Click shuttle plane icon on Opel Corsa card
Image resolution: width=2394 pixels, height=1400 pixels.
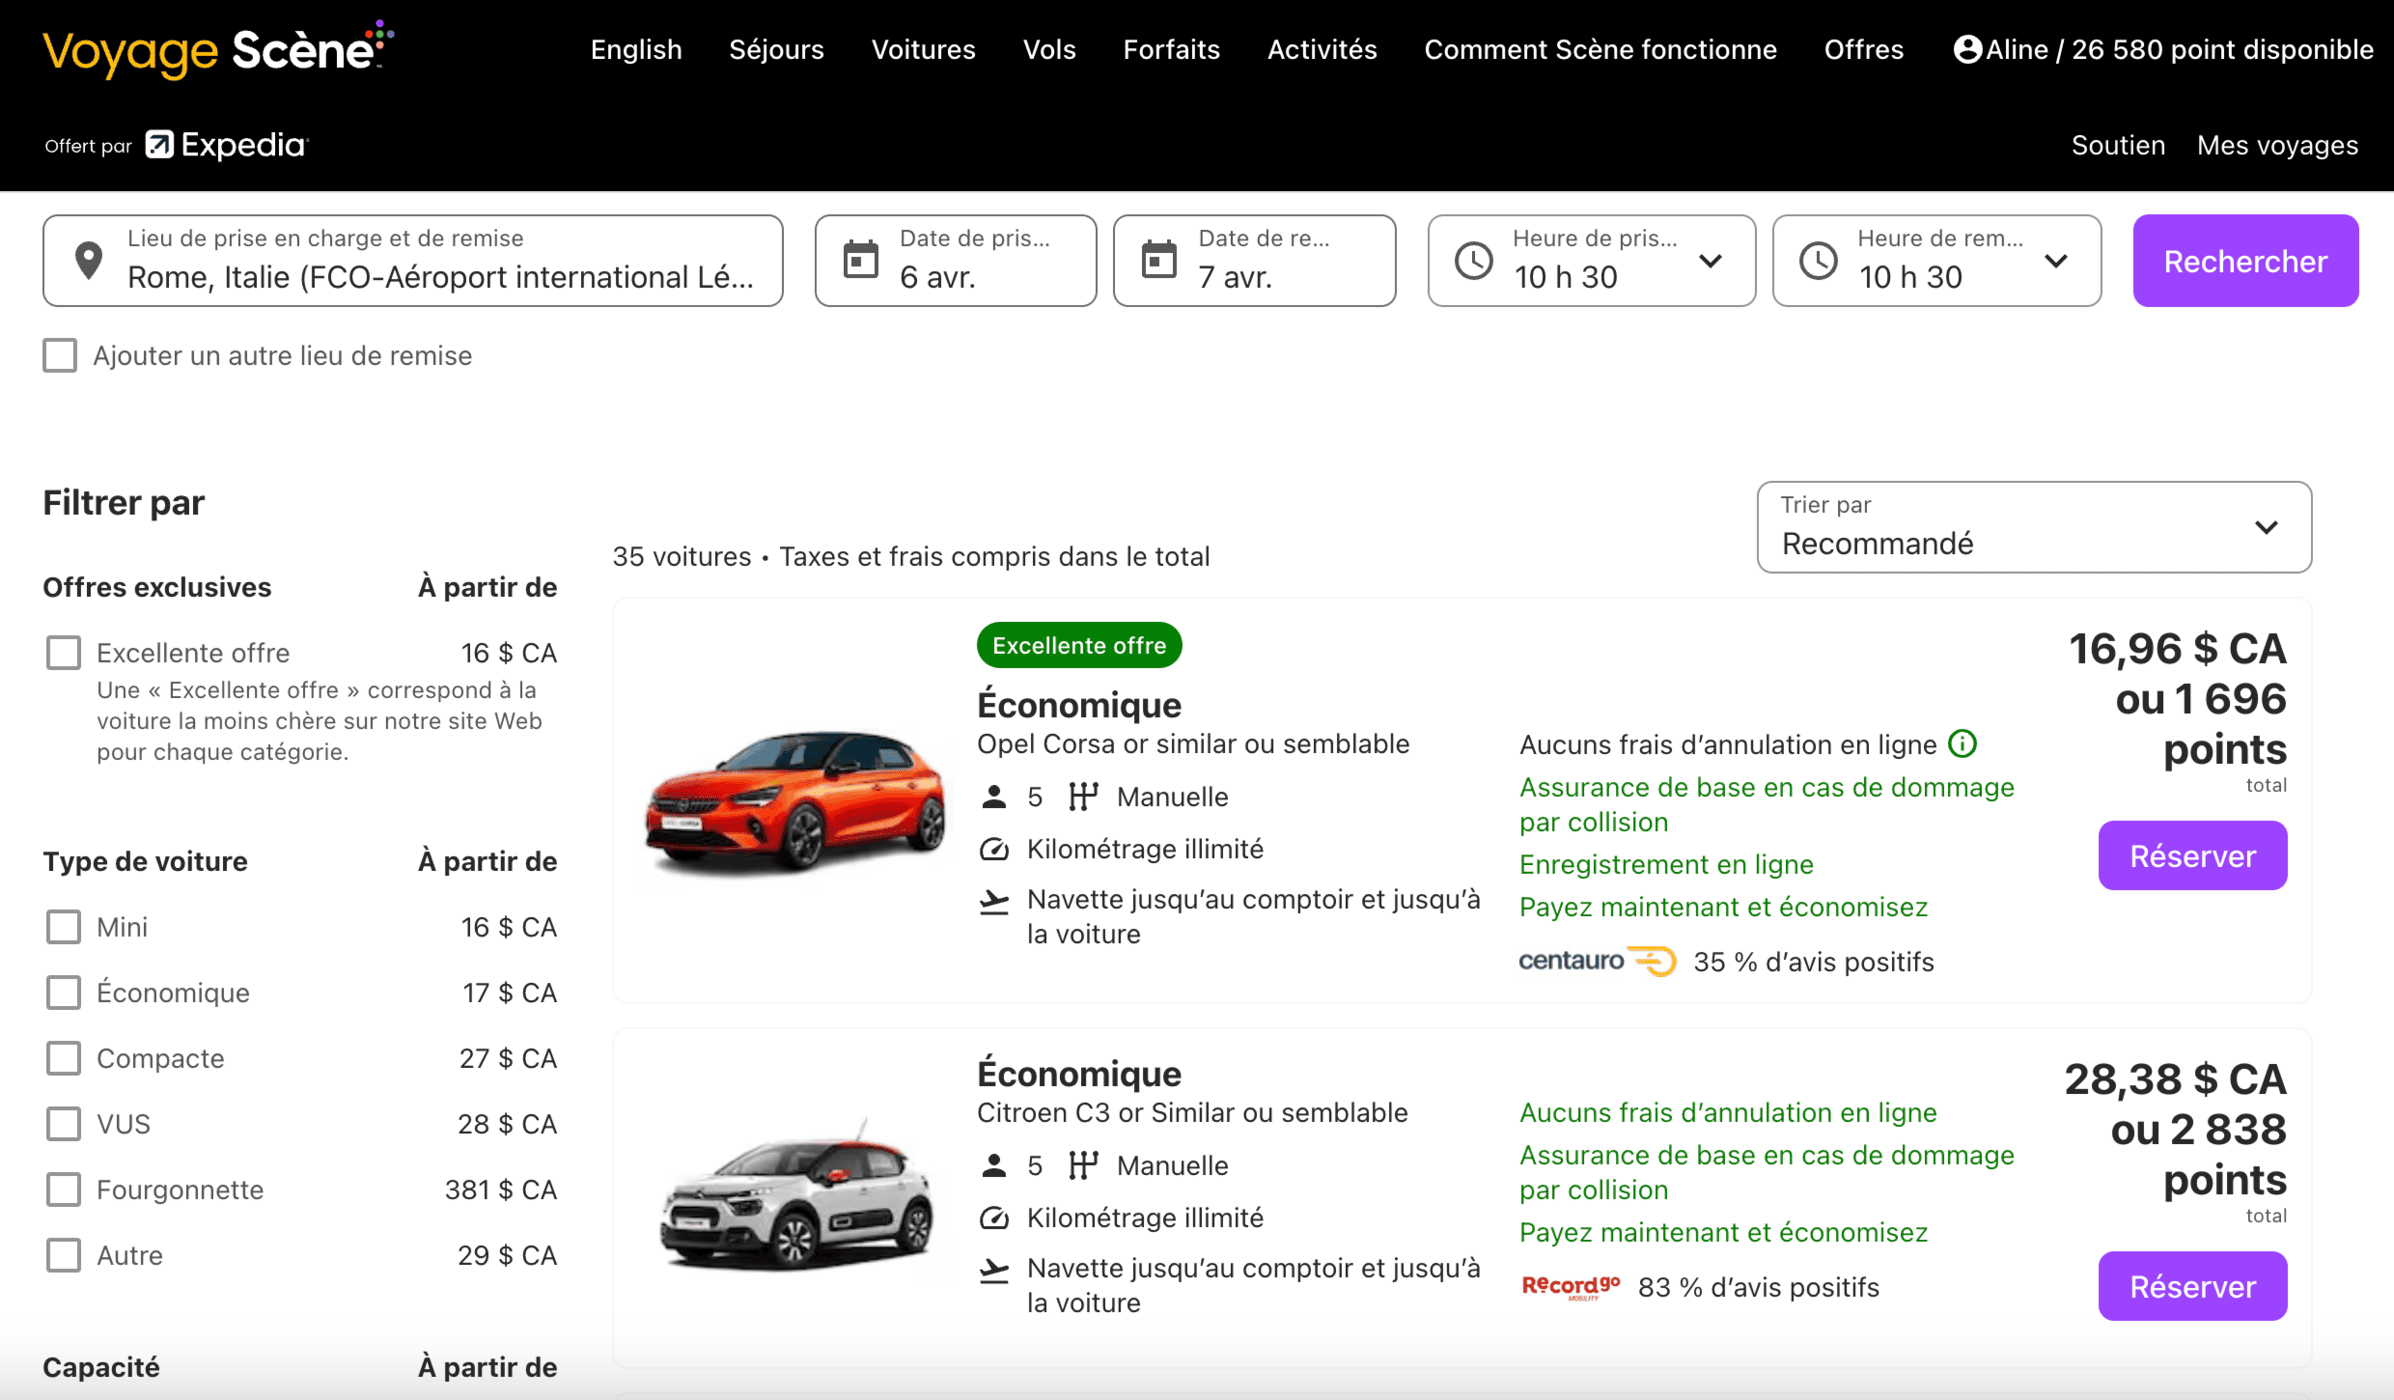pos(993,901)
